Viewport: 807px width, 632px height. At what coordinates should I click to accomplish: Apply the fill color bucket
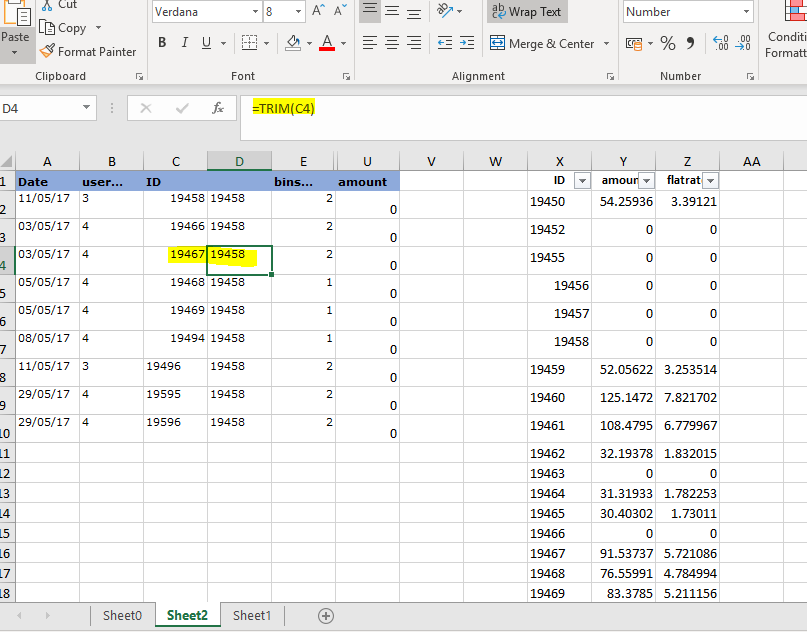point(293,43)
